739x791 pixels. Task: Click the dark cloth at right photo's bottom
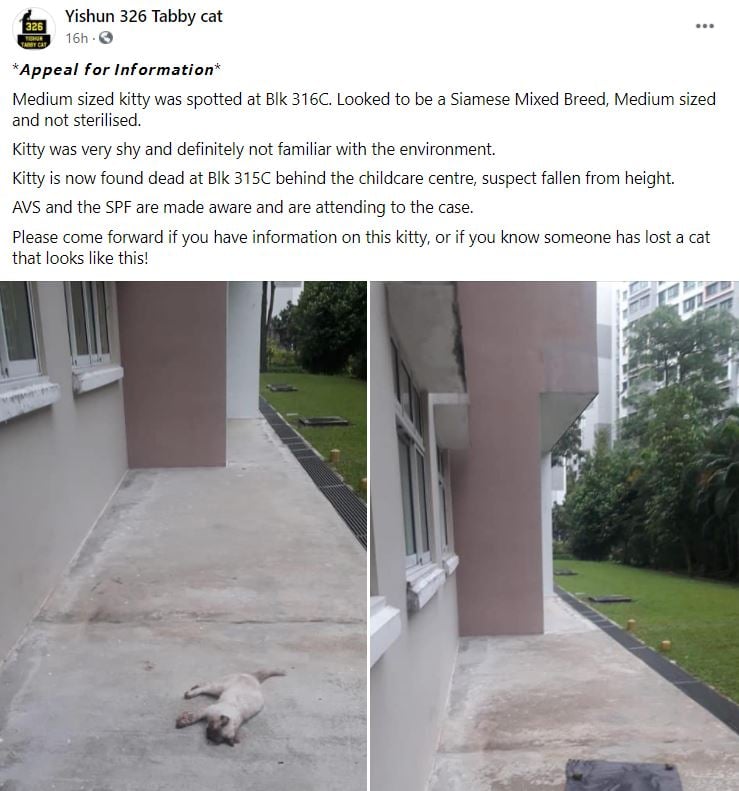tap(623, 775)
